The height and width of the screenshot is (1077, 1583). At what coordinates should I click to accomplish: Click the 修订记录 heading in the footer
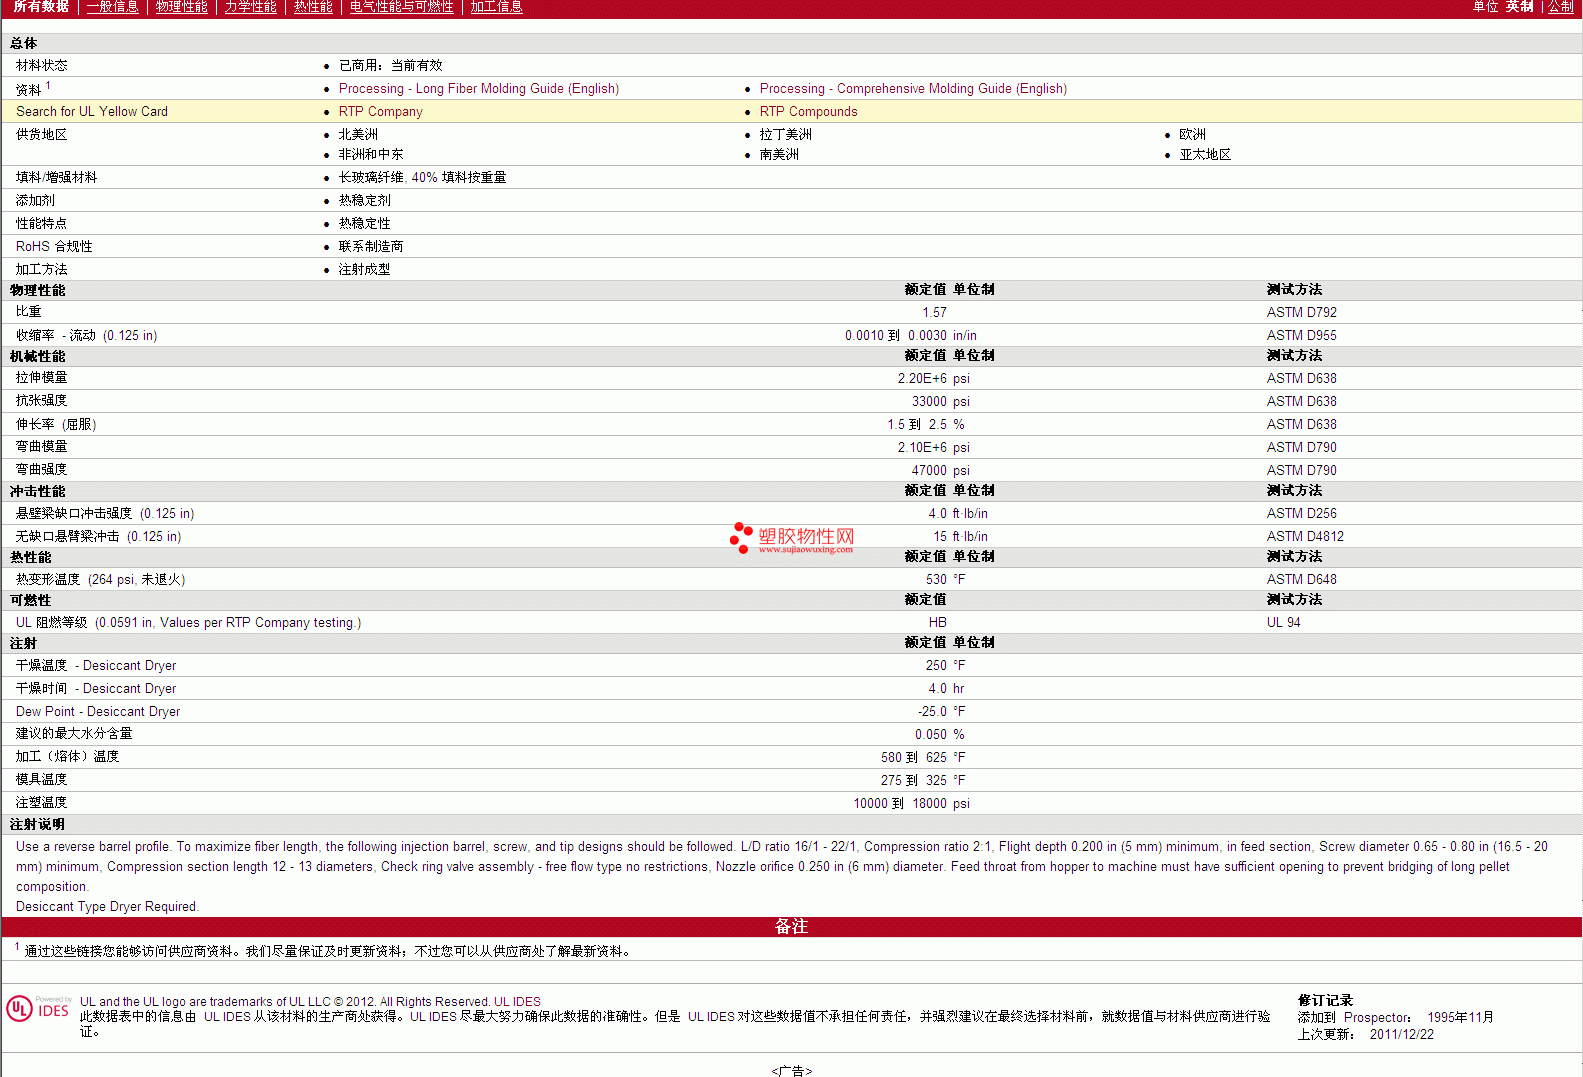(1325, 1001)
